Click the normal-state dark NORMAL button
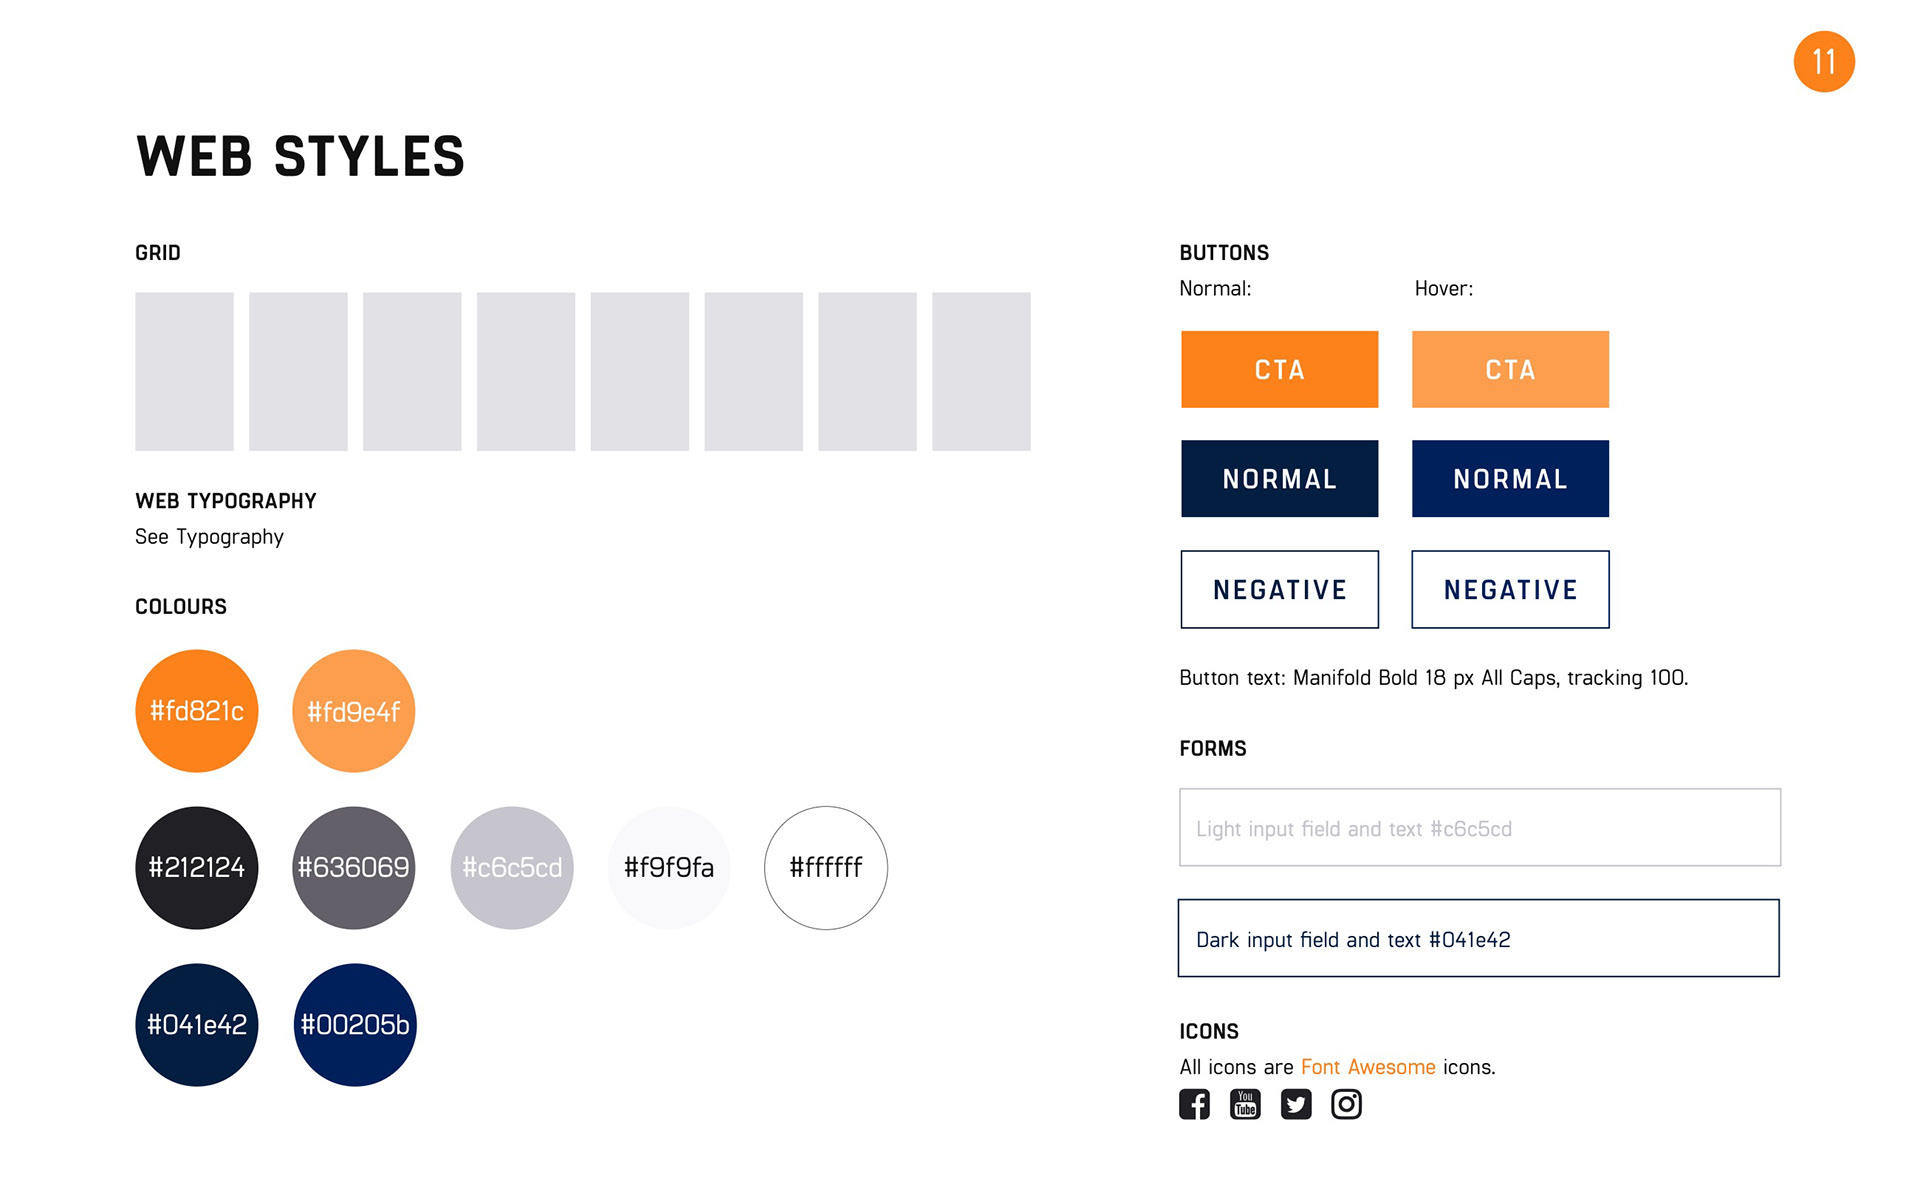Screen dimensions: 1920x1182 click(x=1279, y=479)
